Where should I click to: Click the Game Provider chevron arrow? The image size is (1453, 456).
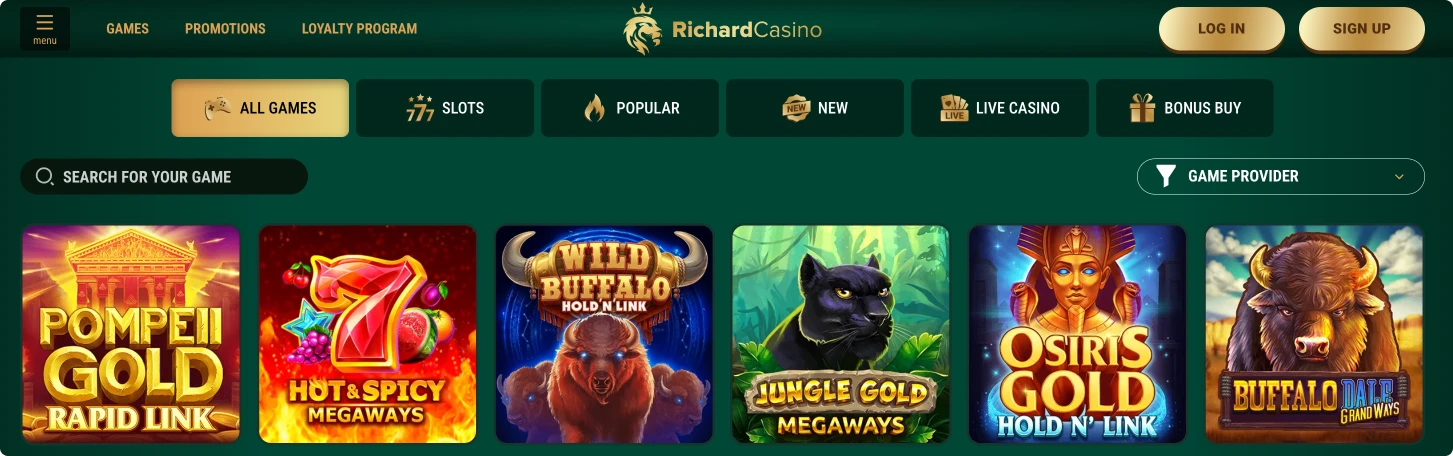[x=1399, y=177]
